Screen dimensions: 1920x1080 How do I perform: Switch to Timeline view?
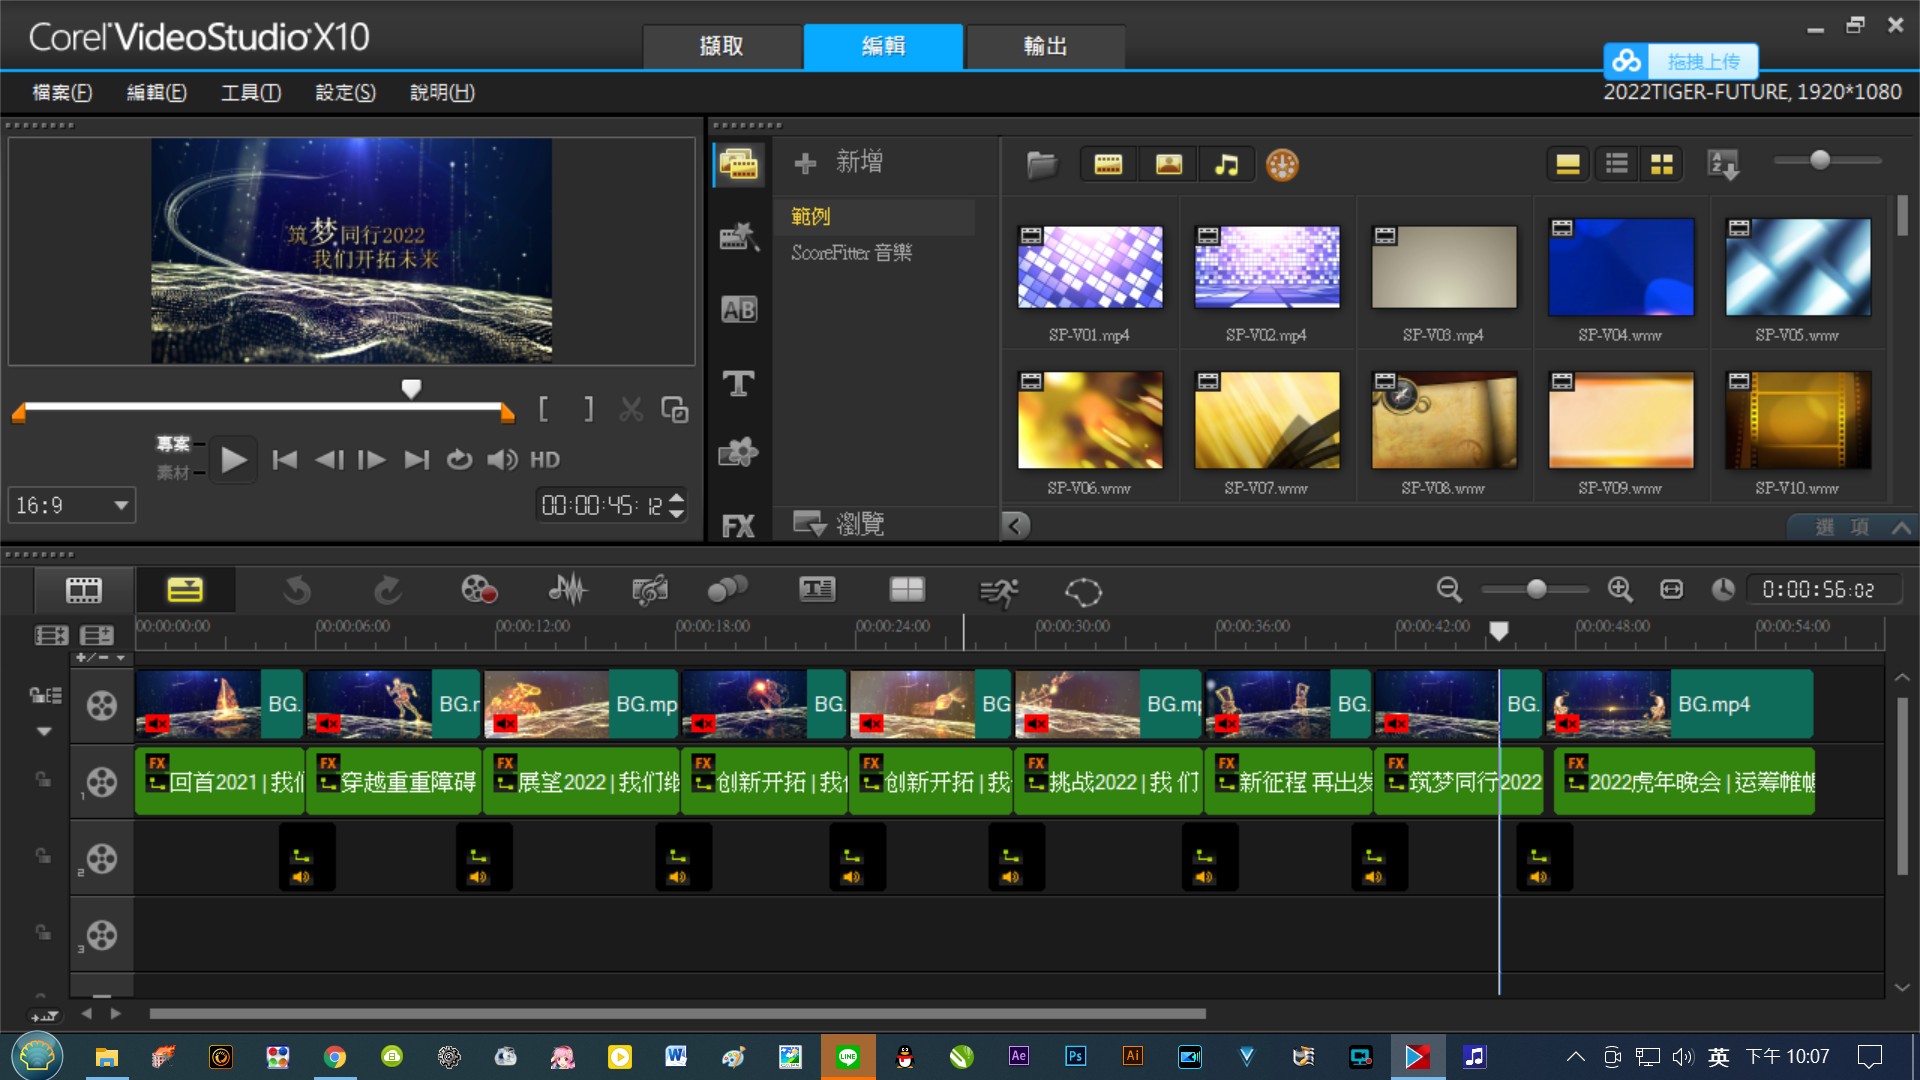click(x=185, y=590)
